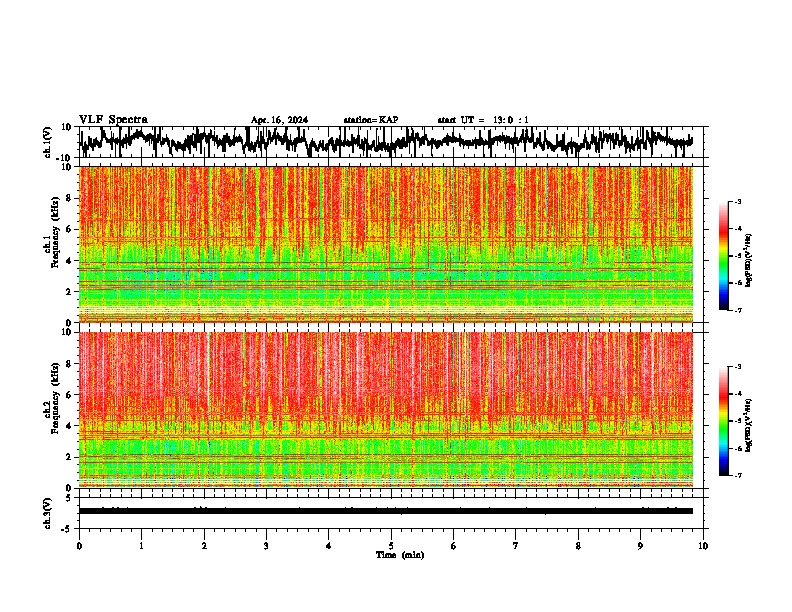Click the "10" tick on ch.1(V) waveform axis
Viewport: 792px width, 612px height.
tap(67, 127)
